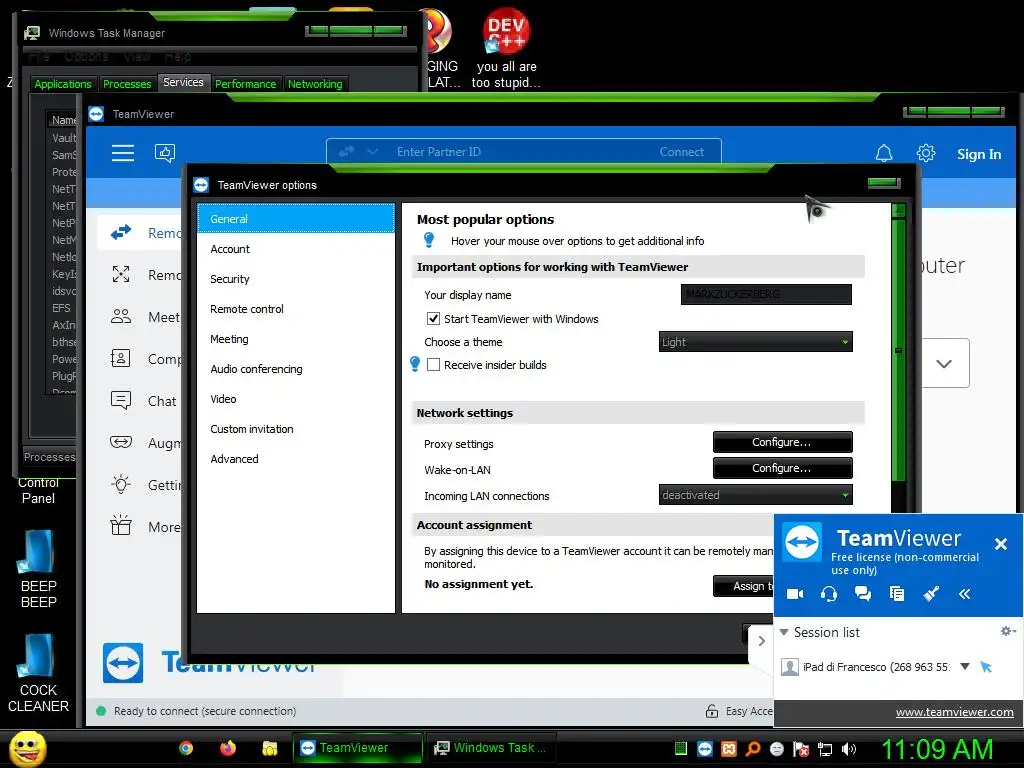Open the Control Panel desktop icon
Viewport: 1024px width, 768px height.
click(39, 490)
